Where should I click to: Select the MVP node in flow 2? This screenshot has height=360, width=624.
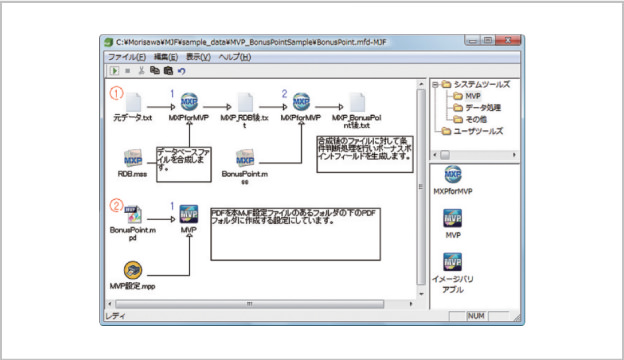(x=189, y=214)
